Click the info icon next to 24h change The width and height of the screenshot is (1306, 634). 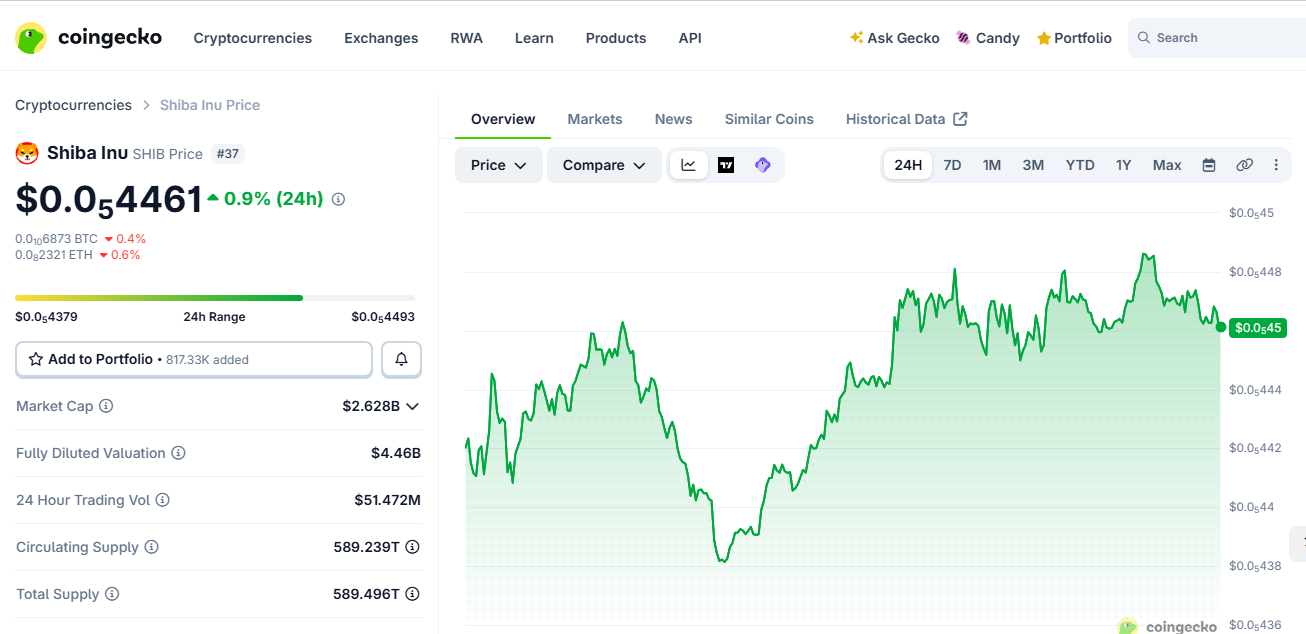(338, 199)
